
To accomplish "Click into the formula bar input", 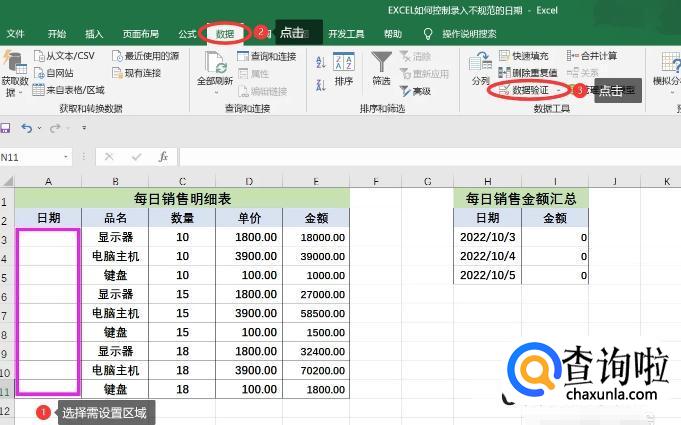I will (x=430, y=157).
